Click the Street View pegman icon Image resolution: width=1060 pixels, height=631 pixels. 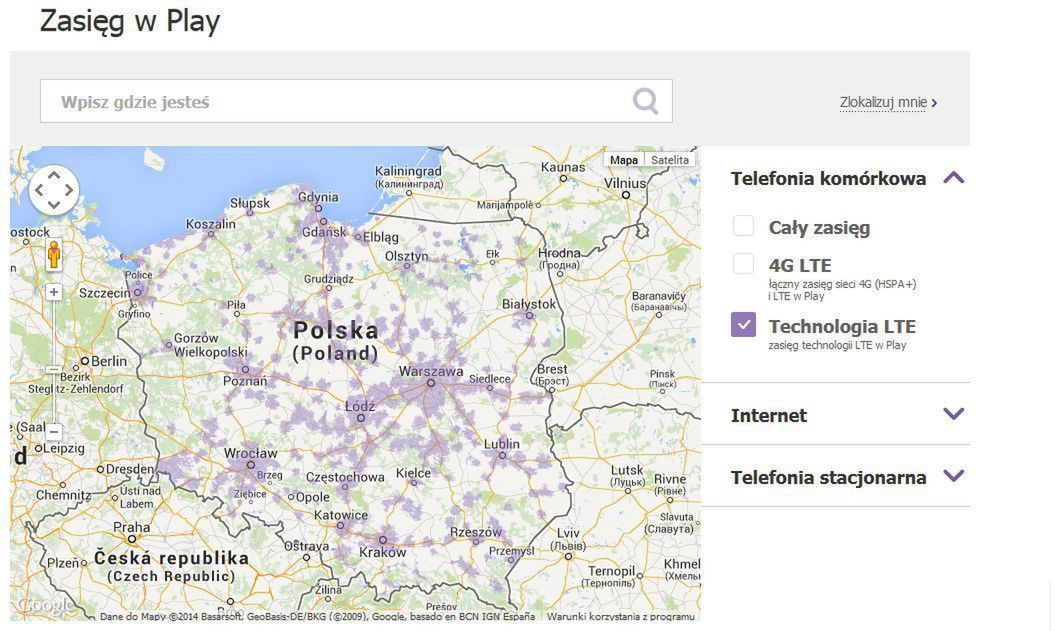point(54,255)
